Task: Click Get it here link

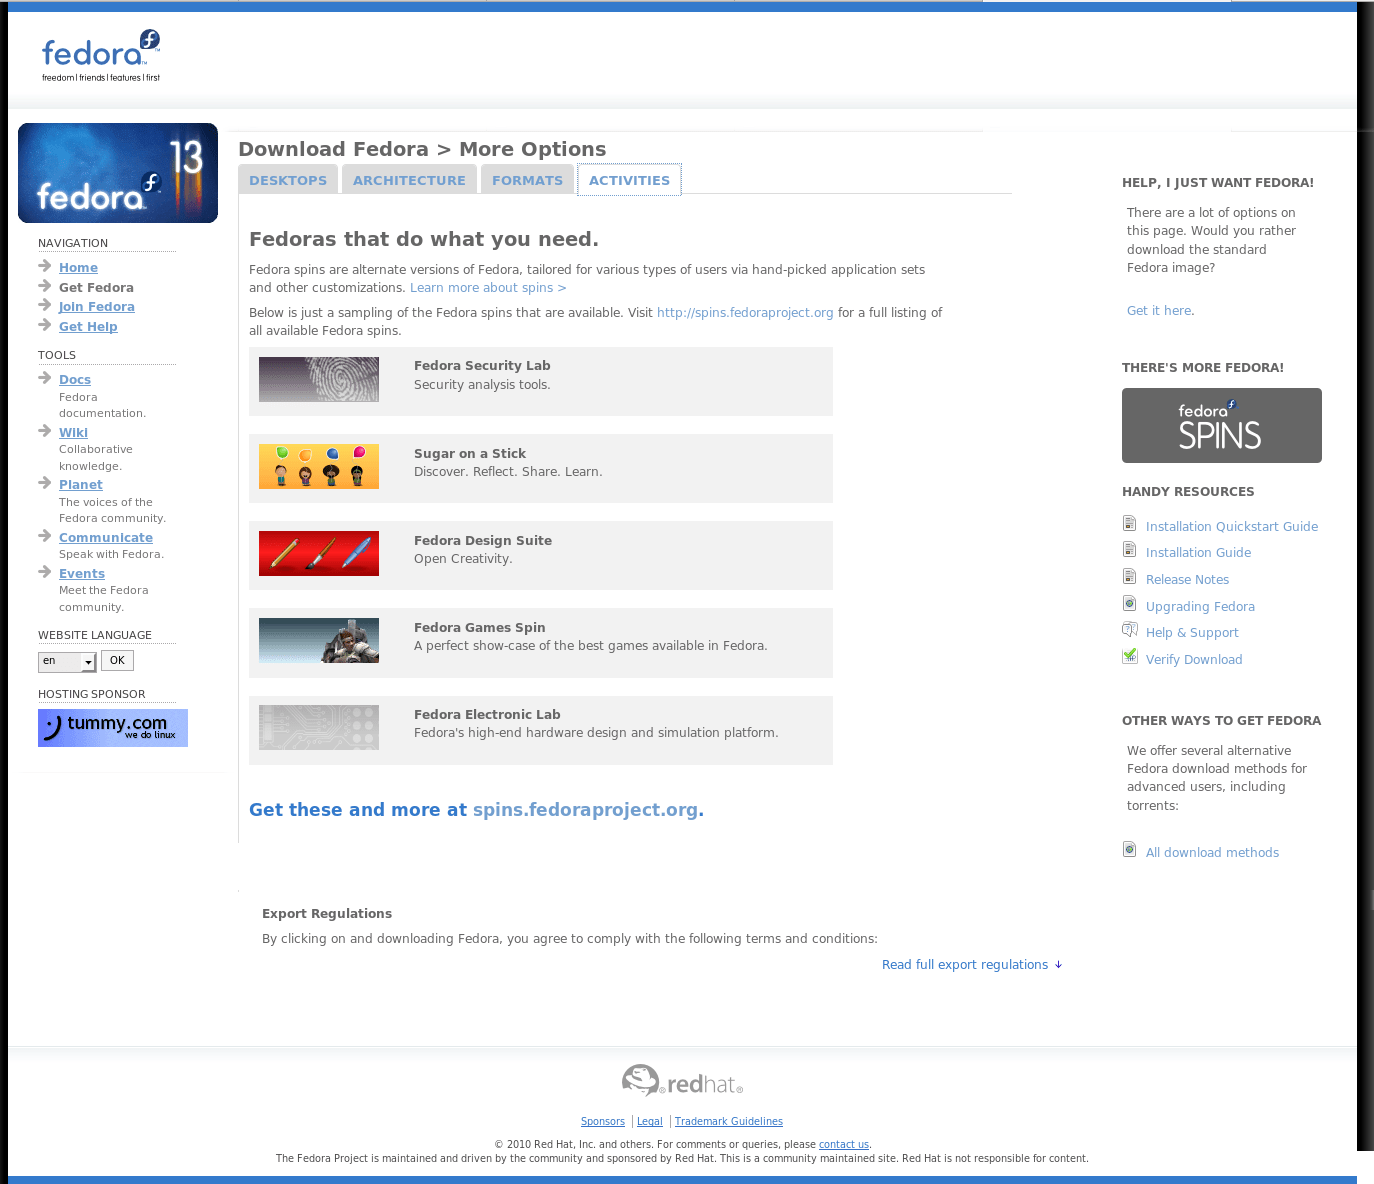Action: (x=1159, y=311)
